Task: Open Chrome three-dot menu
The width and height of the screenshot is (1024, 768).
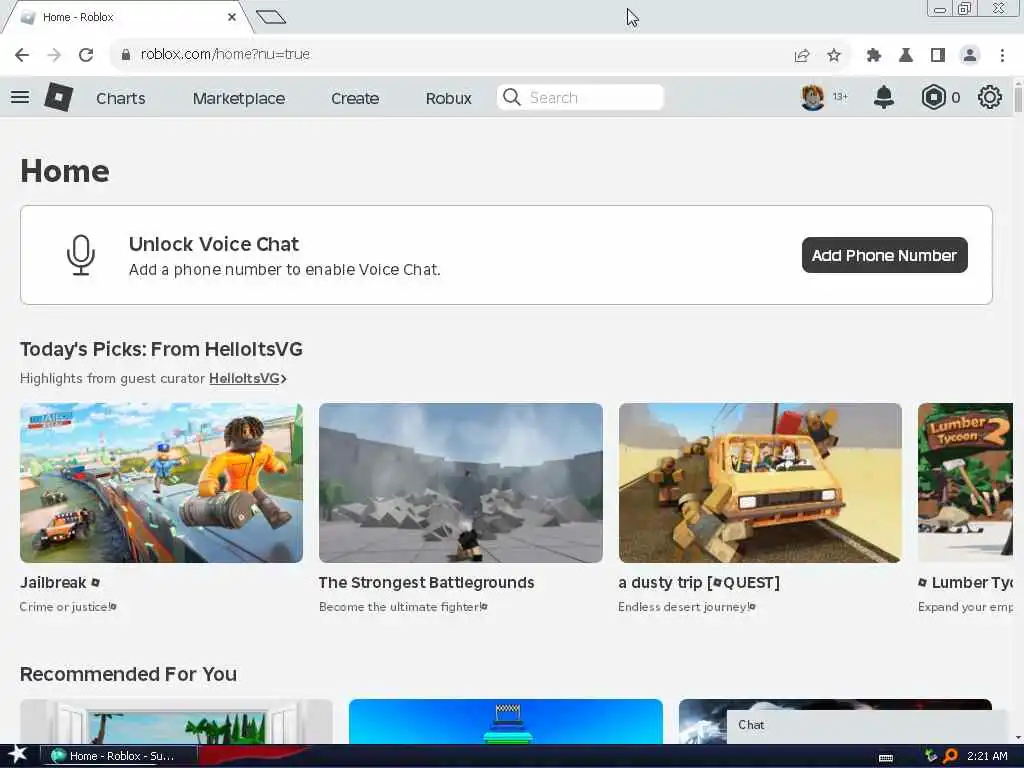Action: 1002,55
